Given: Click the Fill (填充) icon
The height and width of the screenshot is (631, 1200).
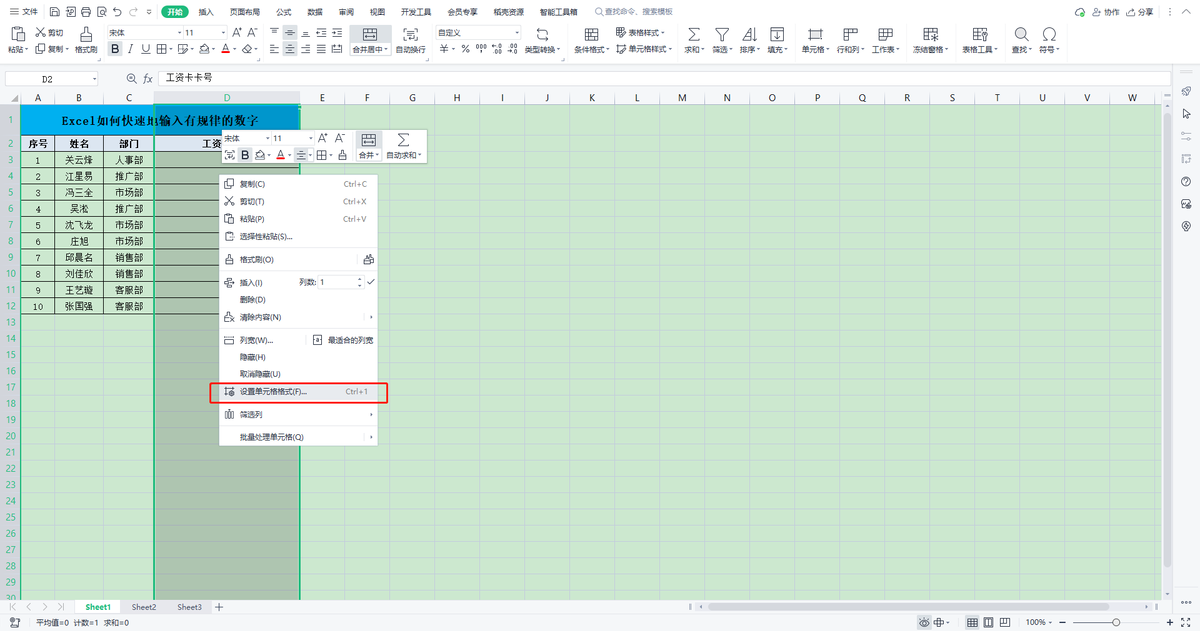Looking at the screenshot, I should tap(777, 34).
